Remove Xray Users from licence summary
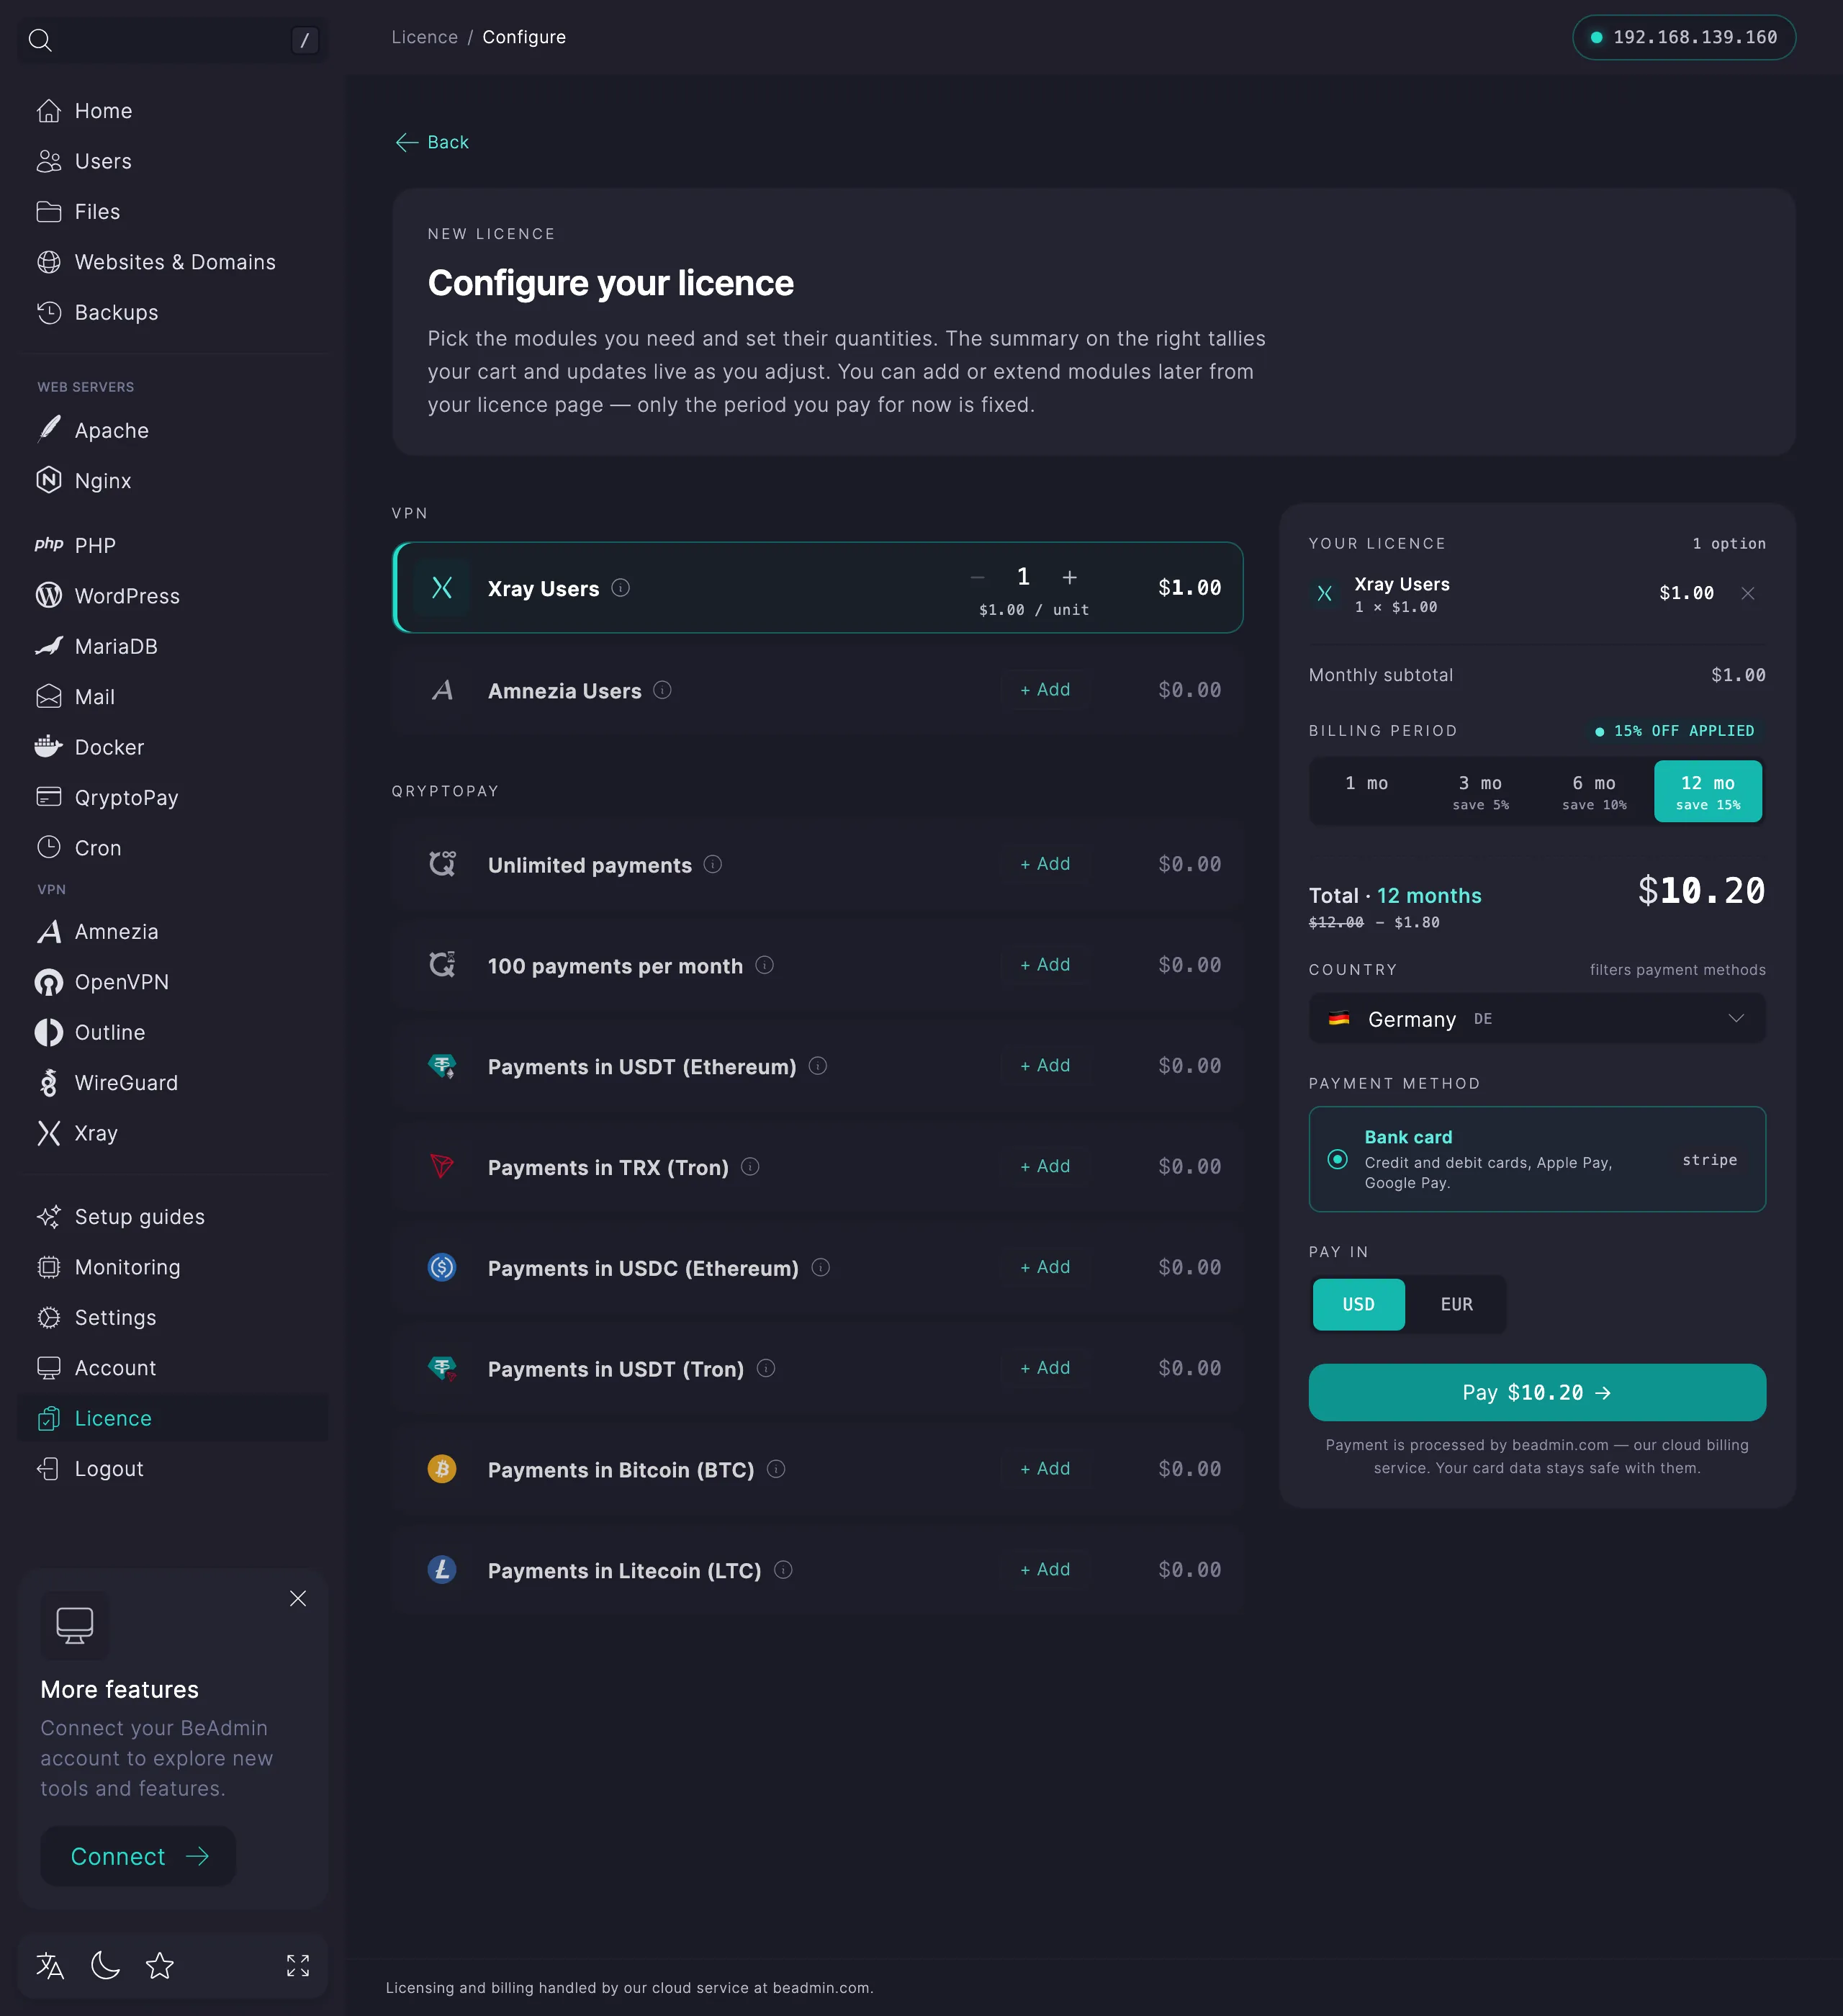Viewport: 1843px width, 2016px height. point(1748,594)
